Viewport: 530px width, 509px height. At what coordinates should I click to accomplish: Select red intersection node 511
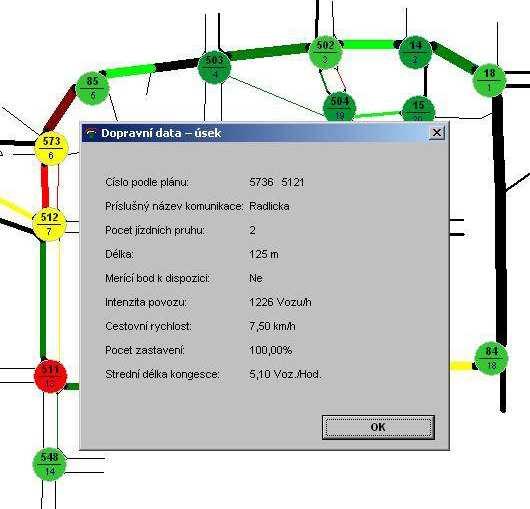[50, 376]
